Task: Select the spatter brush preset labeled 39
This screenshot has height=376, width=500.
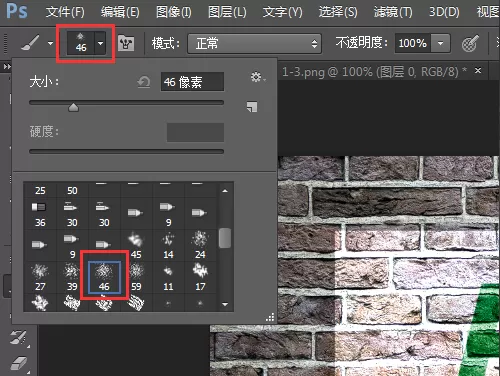Action: click(x=72, y=278)
